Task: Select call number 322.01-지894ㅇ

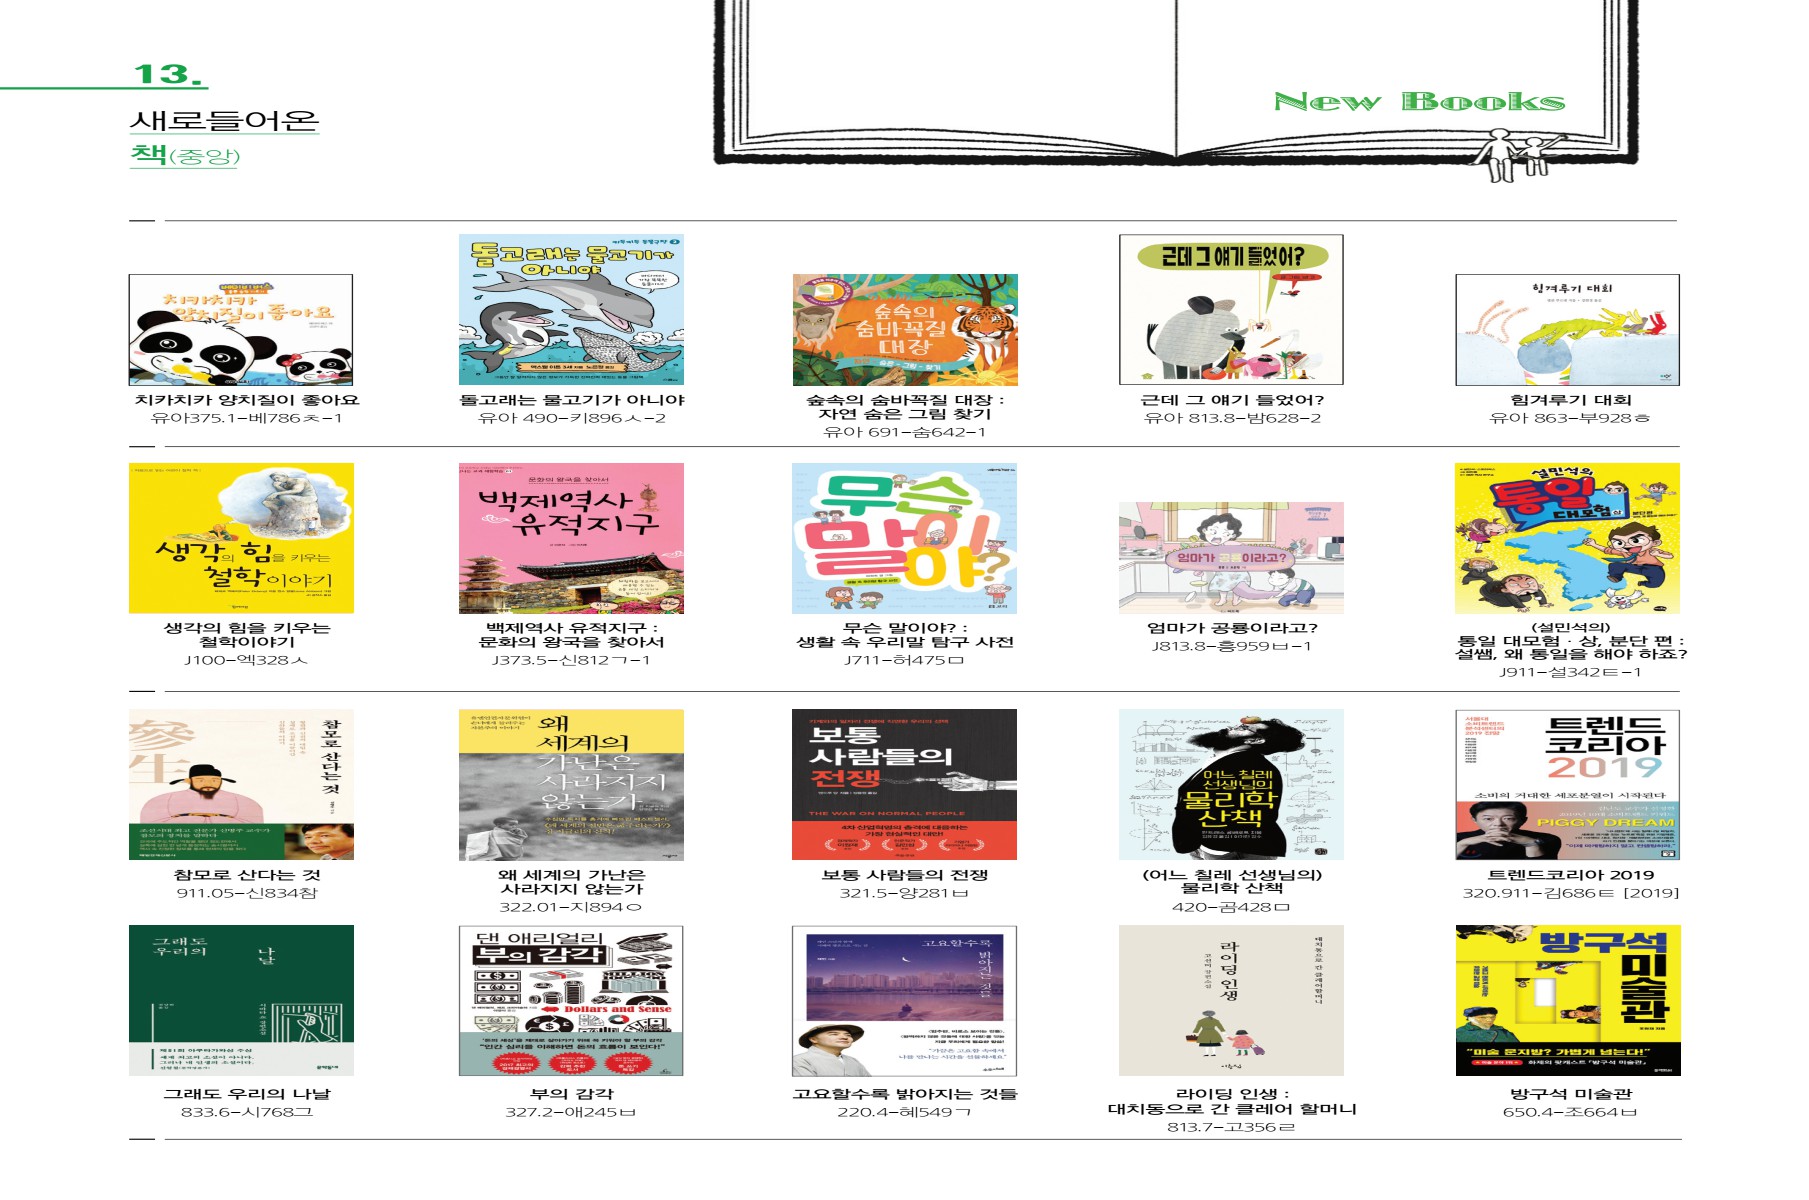Action: coord(571,907)
